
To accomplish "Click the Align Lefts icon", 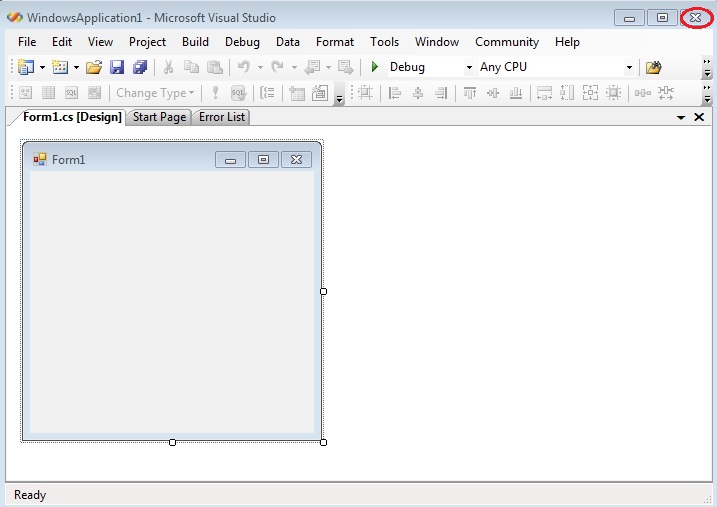I will click(x=395, y=93).
